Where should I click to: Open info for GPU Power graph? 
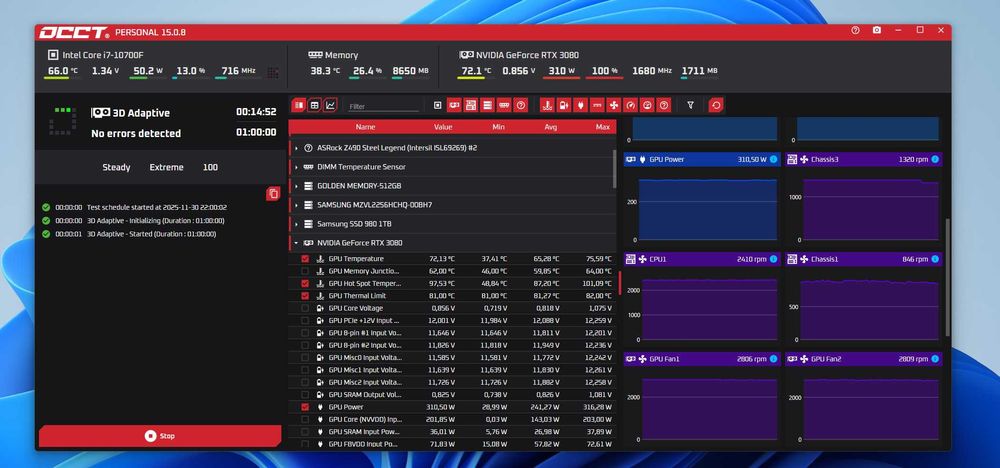[774, 159]
